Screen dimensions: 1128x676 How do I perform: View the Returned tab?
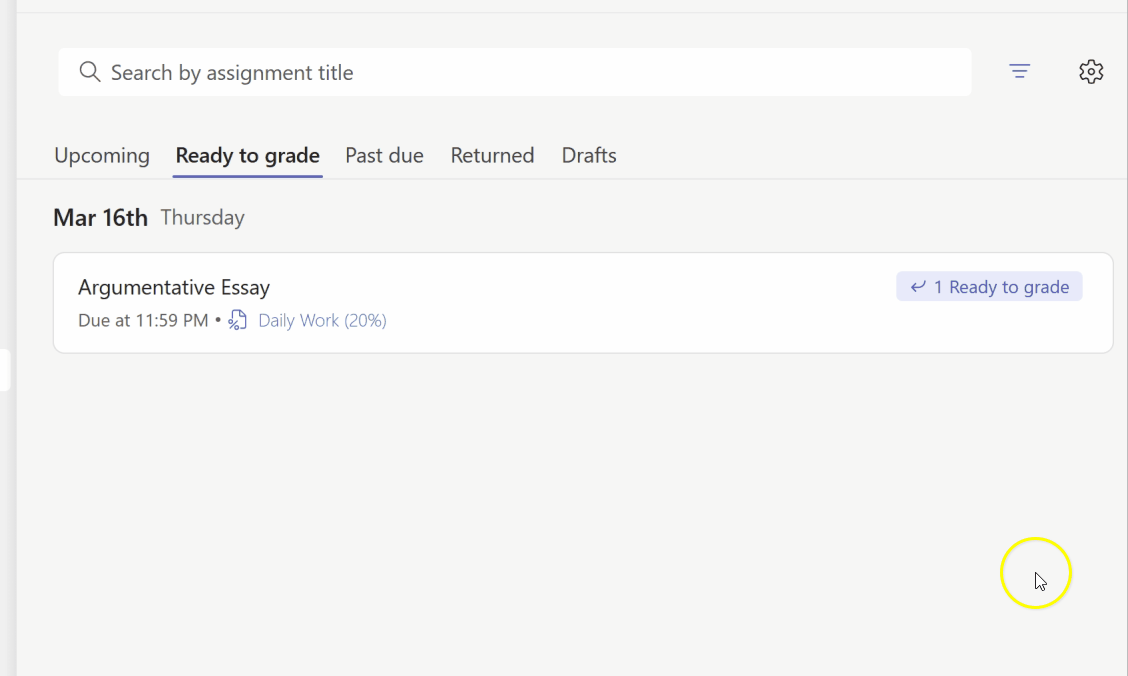click(492, 156)
